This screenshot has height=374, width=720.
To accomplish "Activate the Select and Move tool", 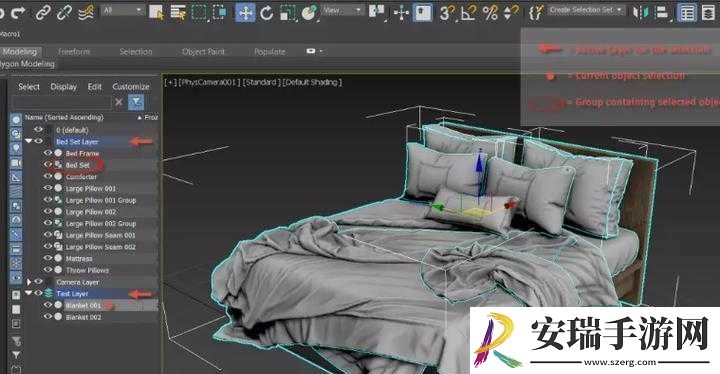I will pos(245,12).
